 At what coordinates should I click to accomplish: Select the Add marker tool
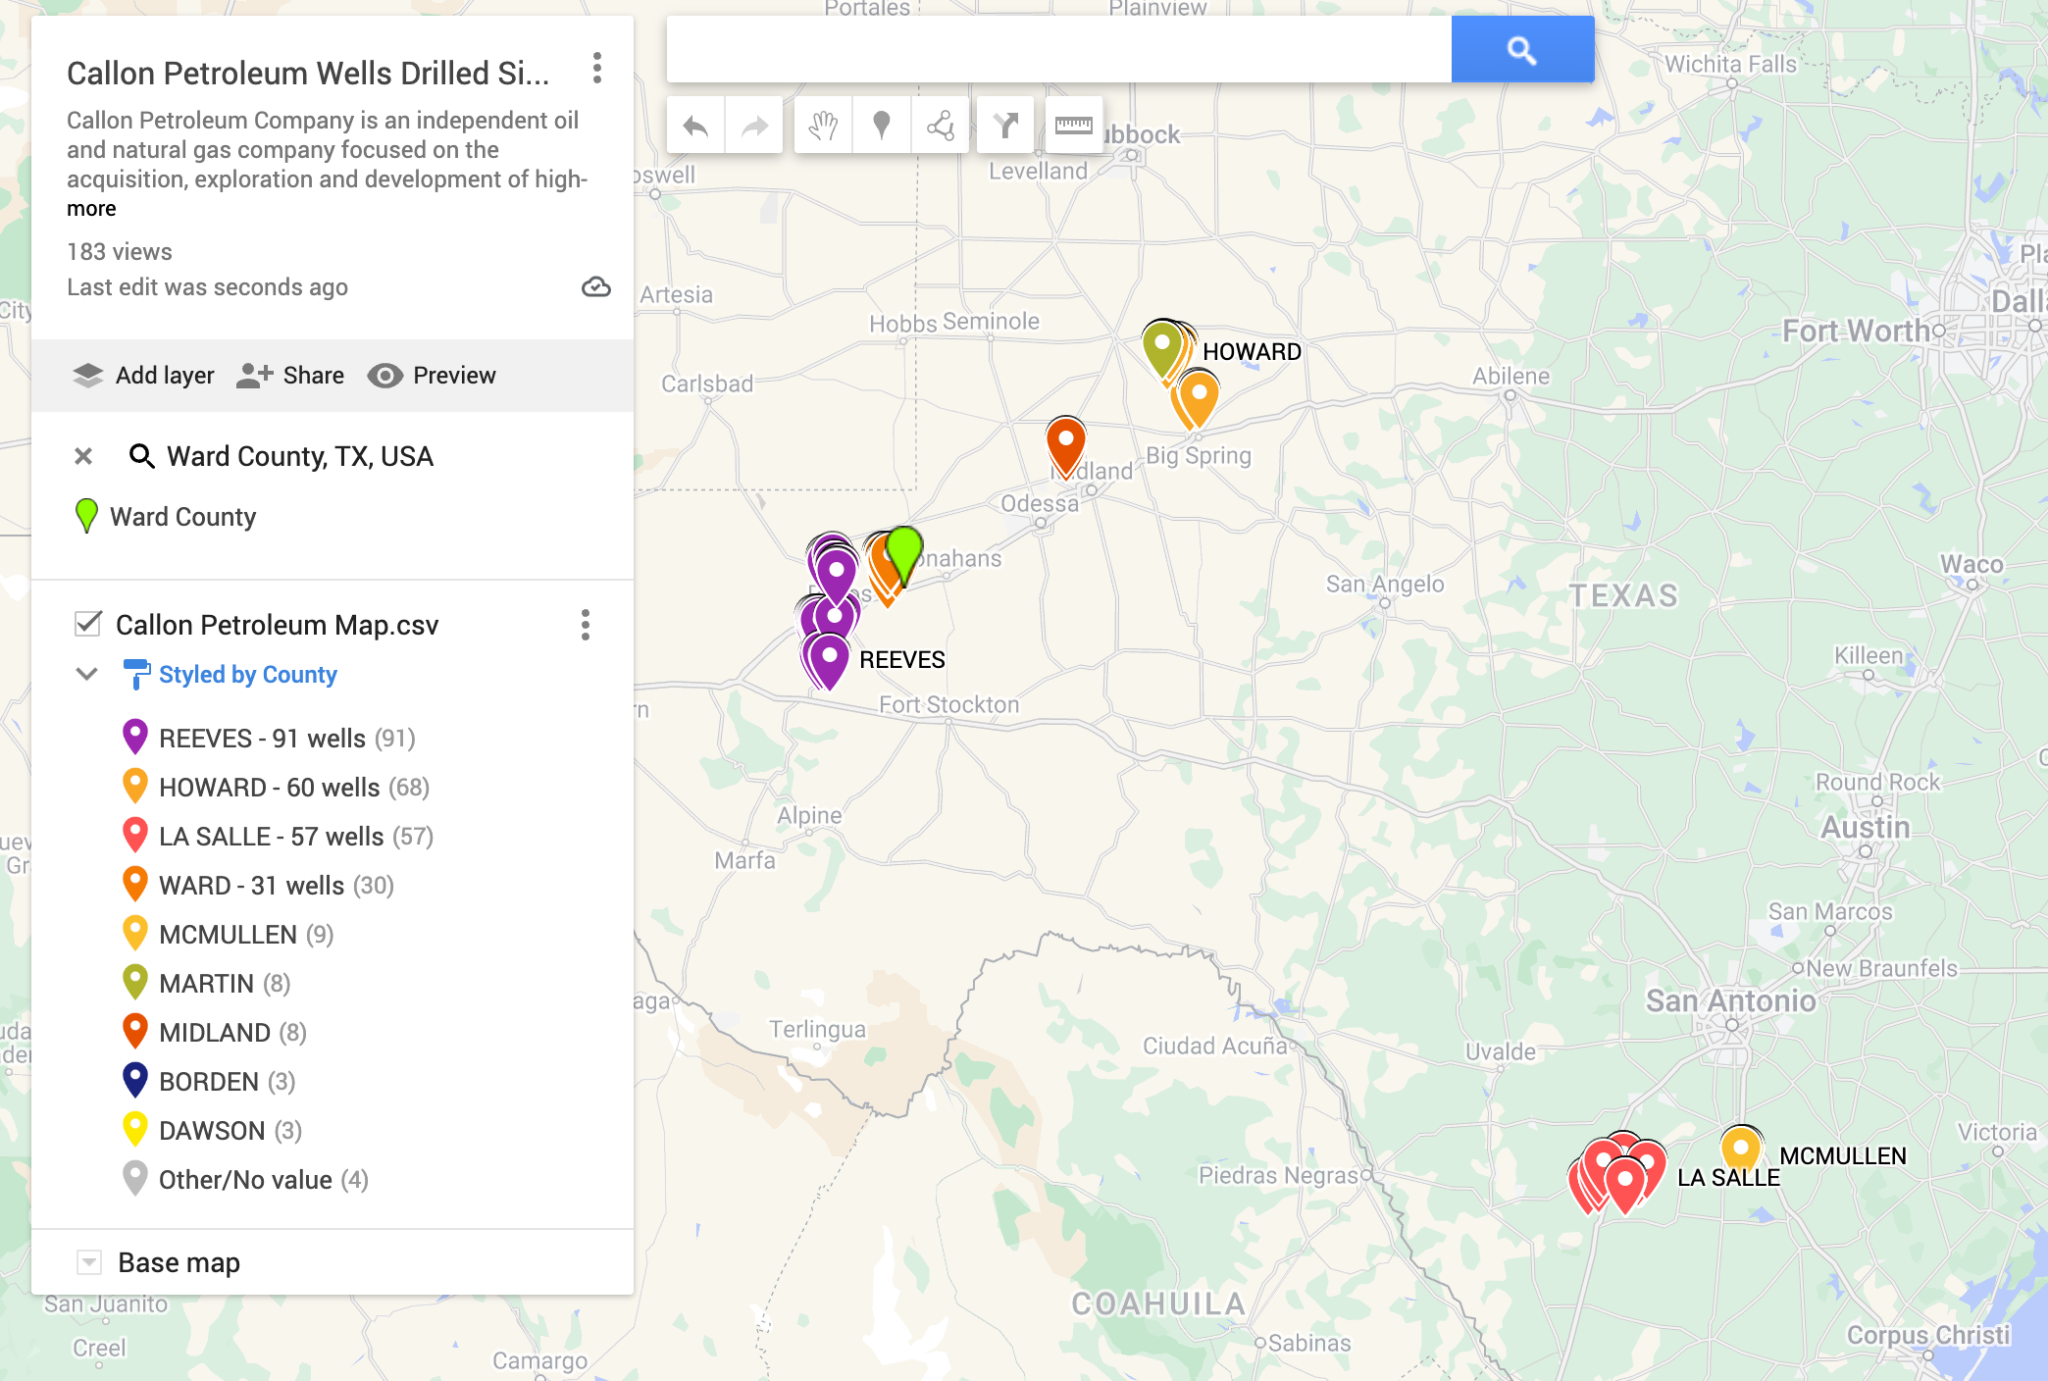pyautogui.click(x=881, y=126)
